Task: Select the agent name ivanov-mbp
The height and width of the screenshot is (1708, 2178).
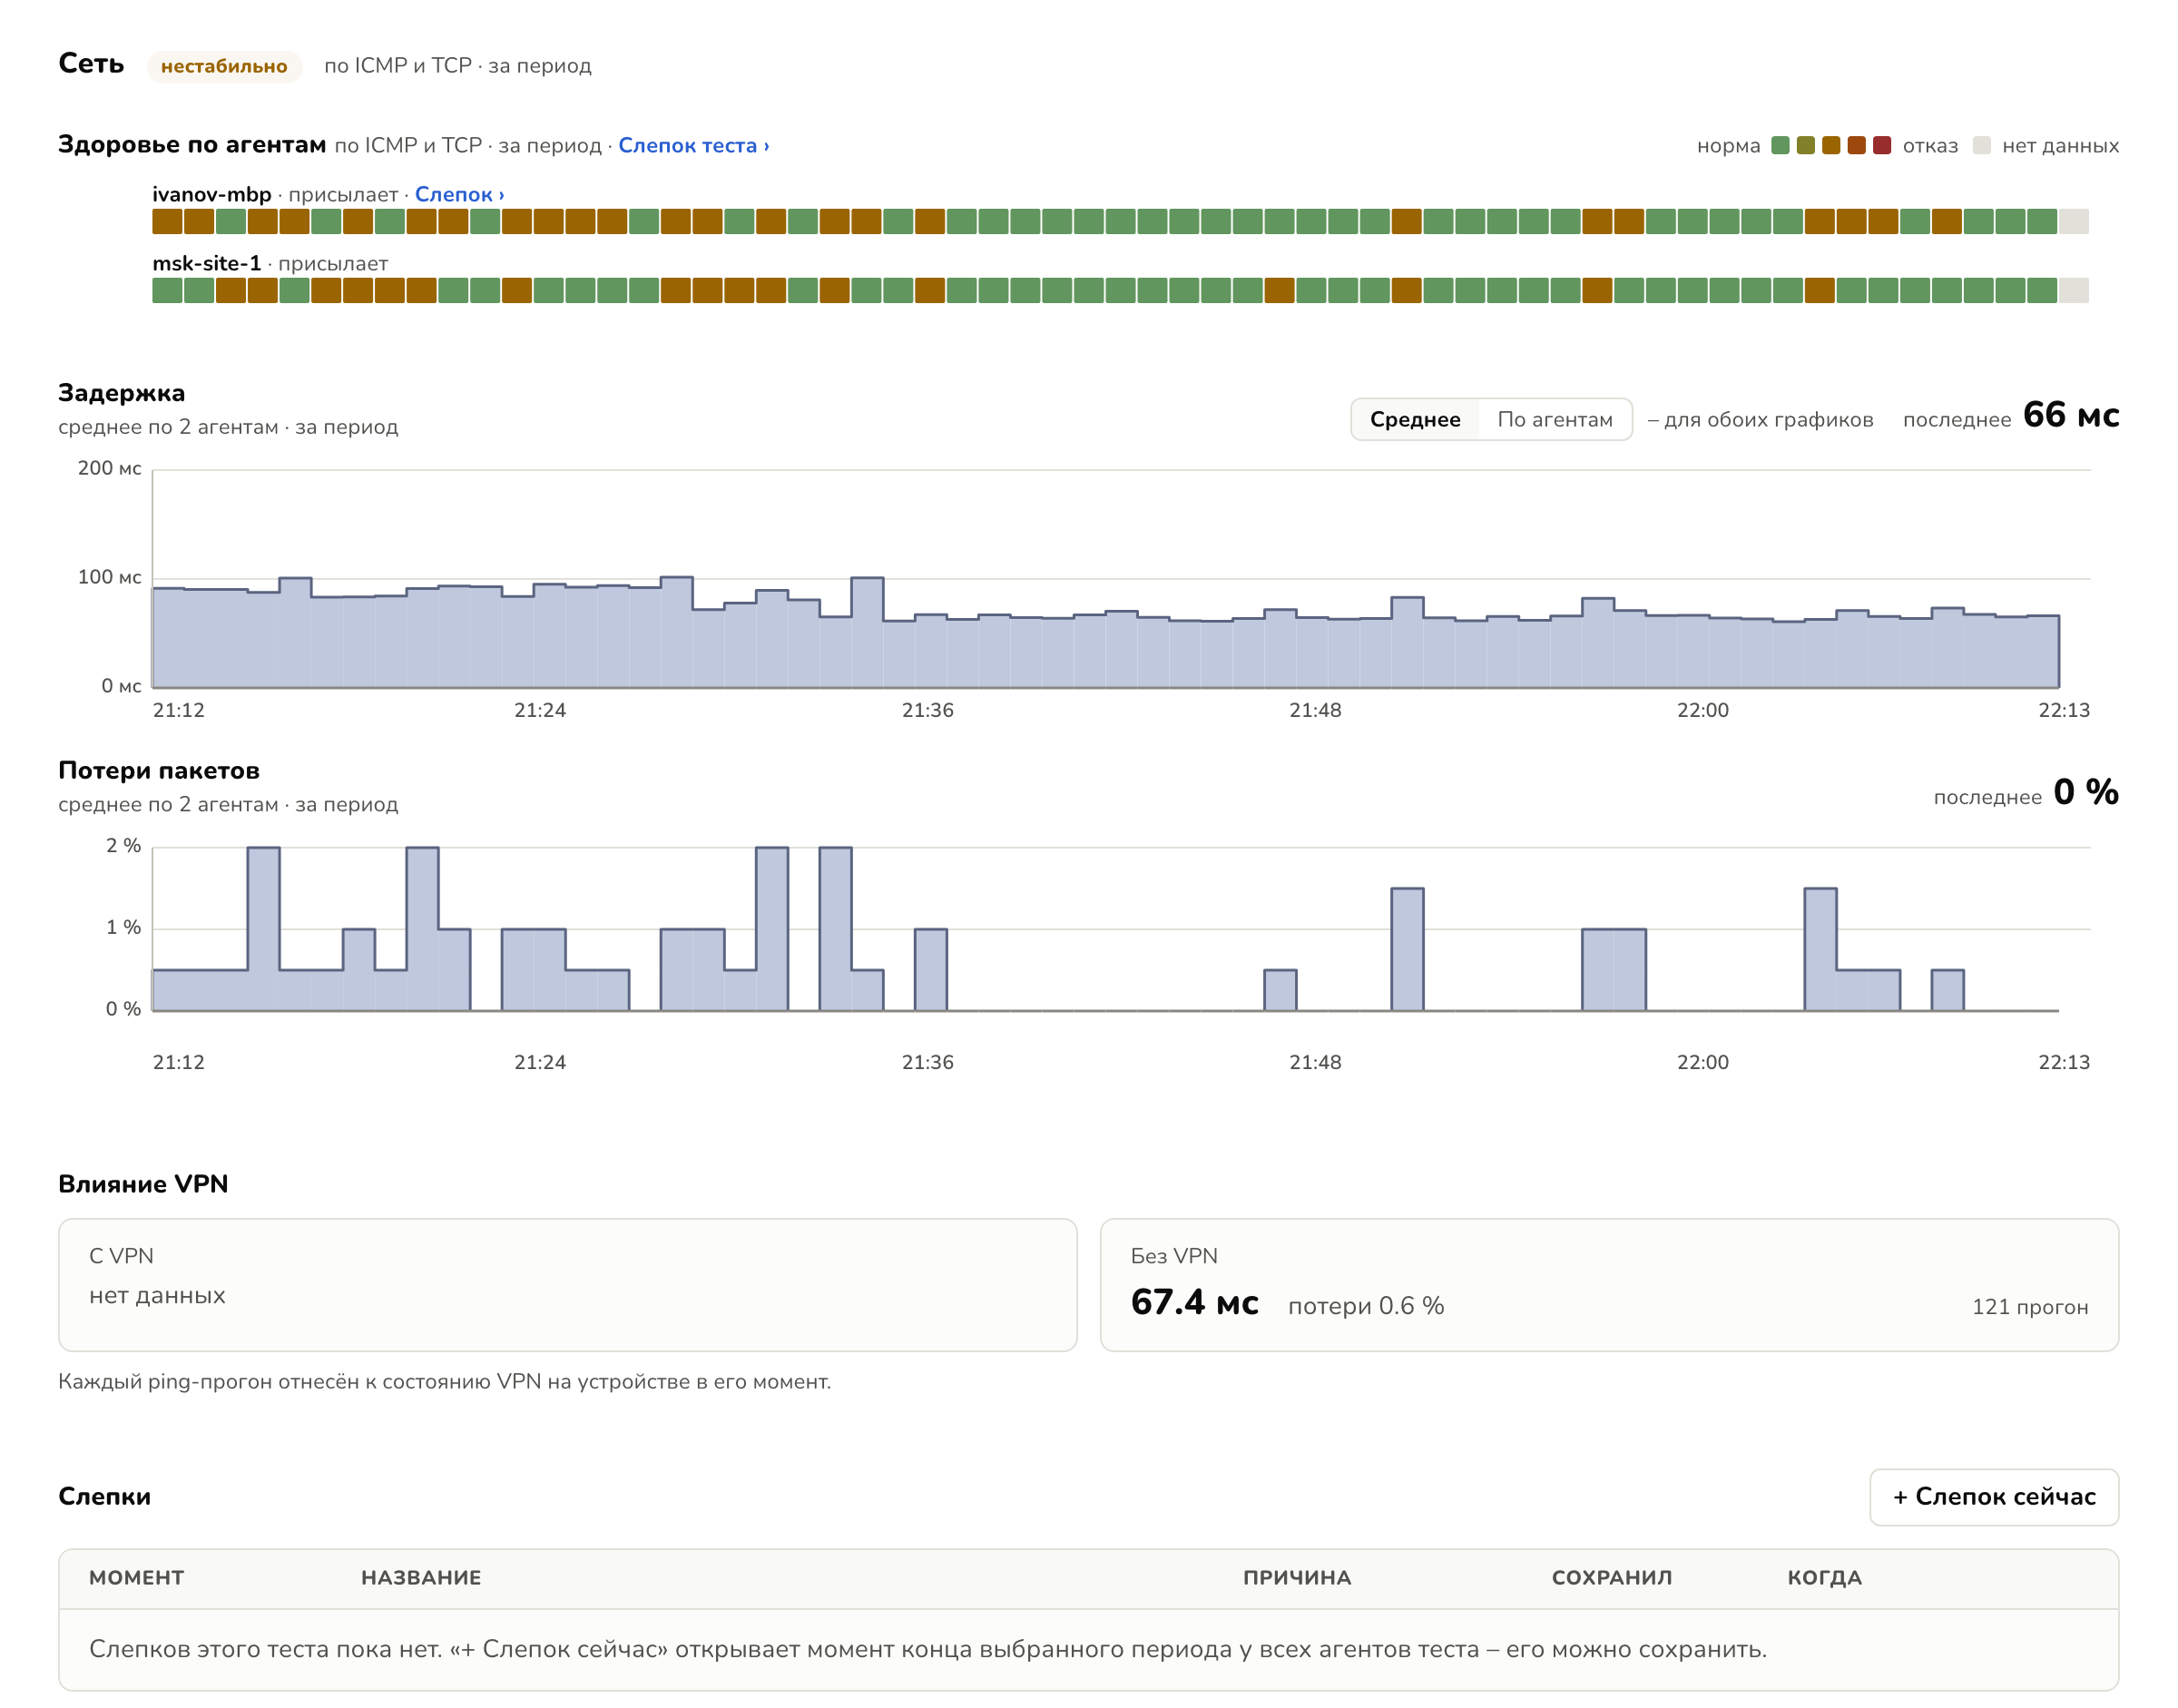Action: click(x=212, y=195)
